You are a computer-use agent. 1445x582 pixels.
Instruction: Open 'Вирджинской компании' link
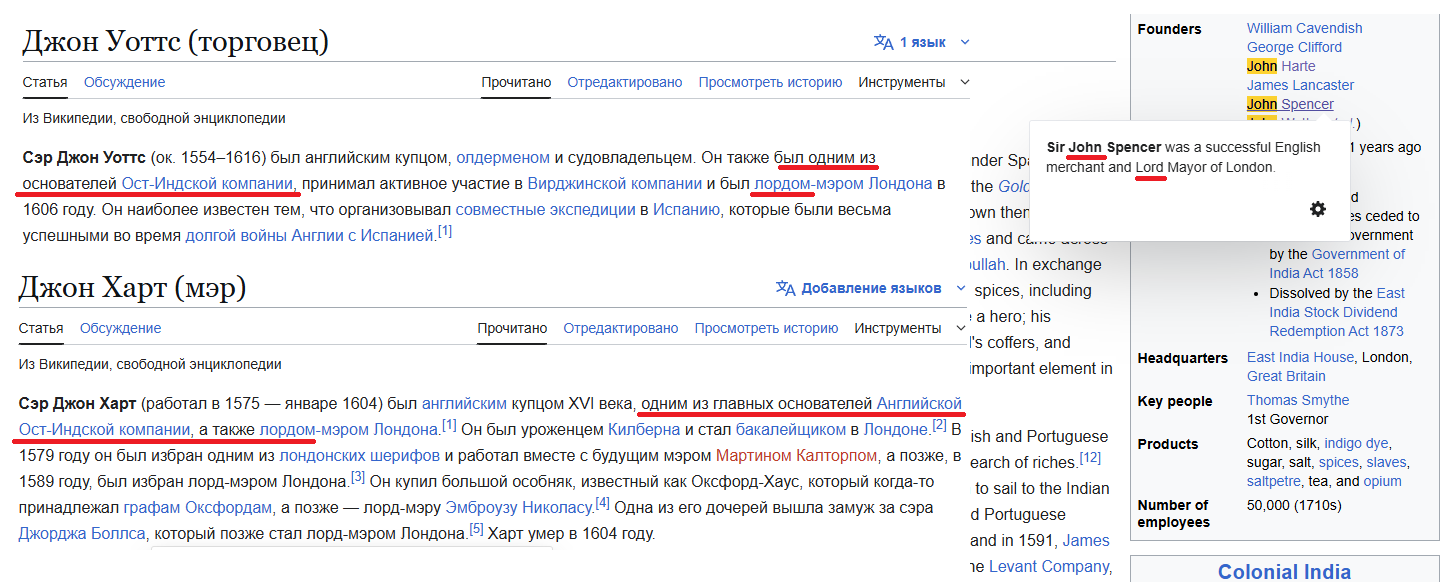(x=614, y=184)
